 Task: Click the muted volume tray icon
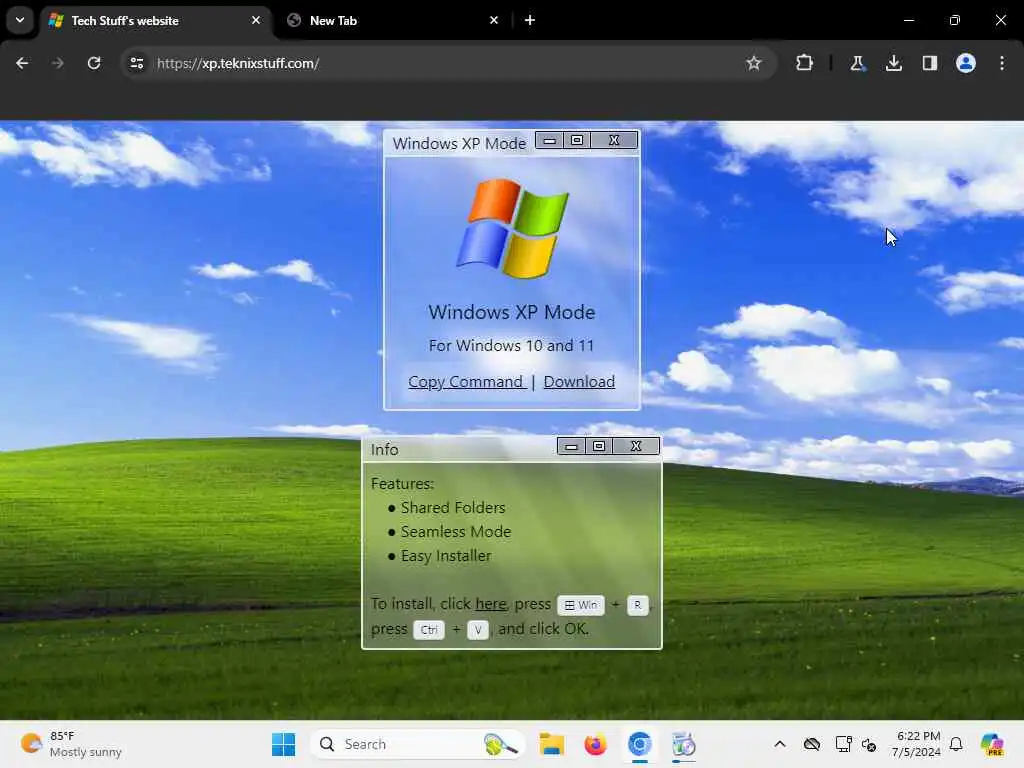click(869, 744)
